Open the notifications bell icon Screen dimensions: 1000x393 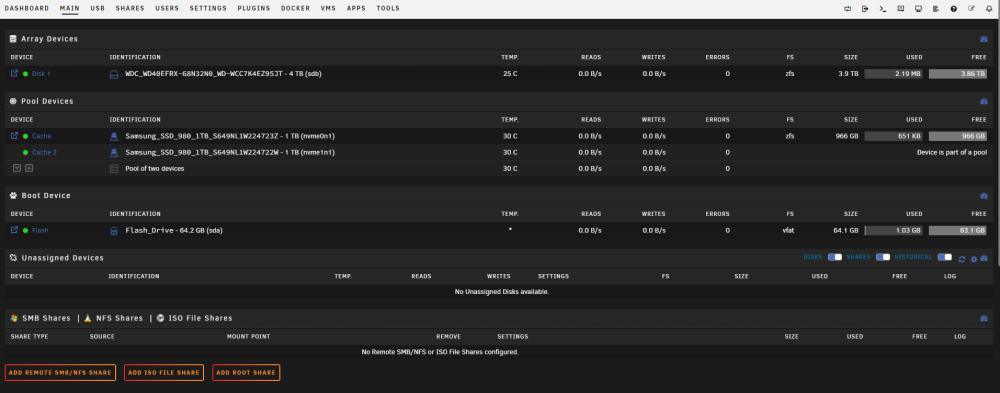pyautogui.click(x=989, y=9)
